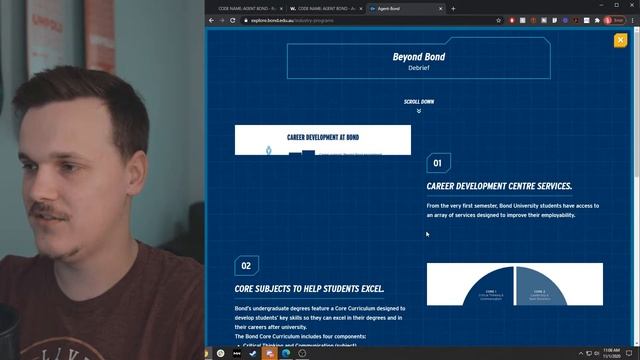This screenshot has height=360, width=640.
Task: Close the W. CODE NAME: AGENT BOND tab
Action: tap(361, 9)
